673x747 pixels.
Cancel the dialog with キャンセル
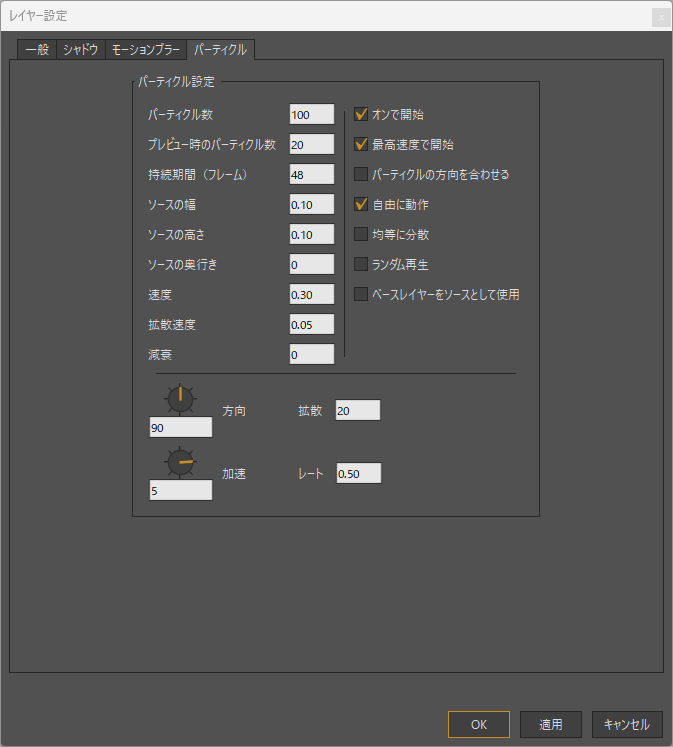pos(627,724)
